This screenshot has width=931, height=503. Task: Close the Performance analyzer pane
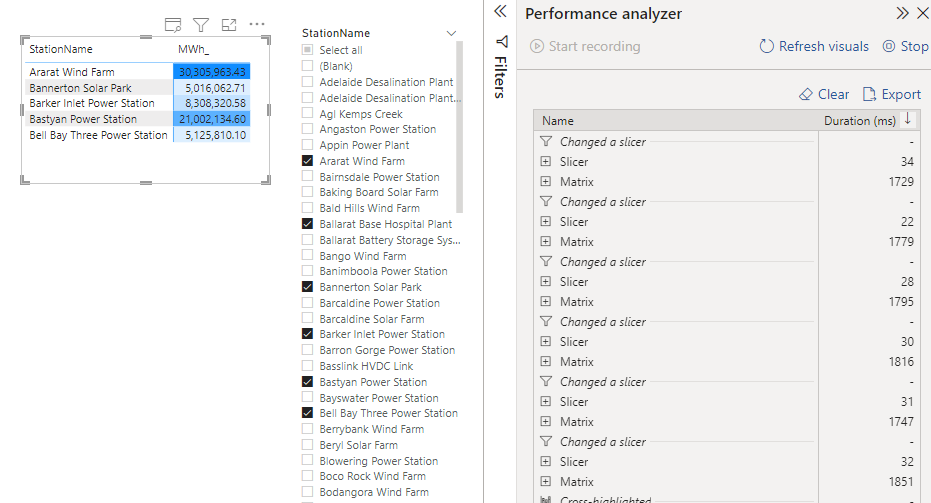tap(921, 13)
